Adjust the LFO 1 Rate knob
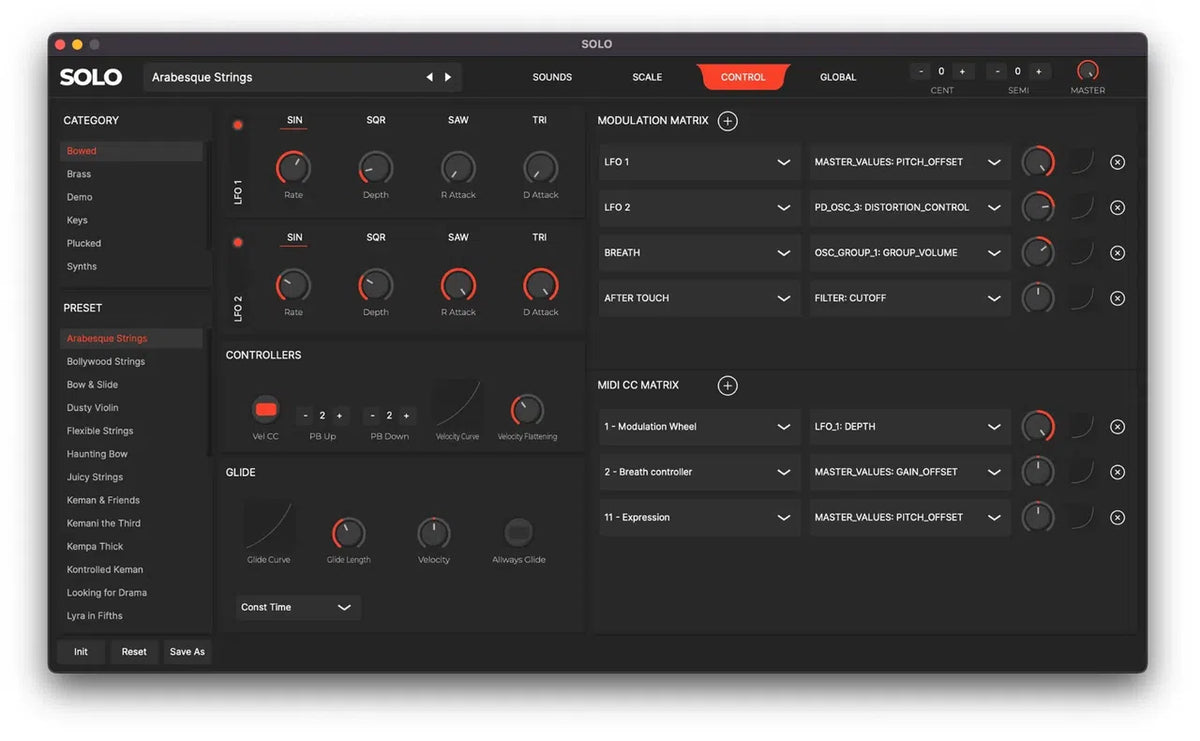 coord(293,168)
